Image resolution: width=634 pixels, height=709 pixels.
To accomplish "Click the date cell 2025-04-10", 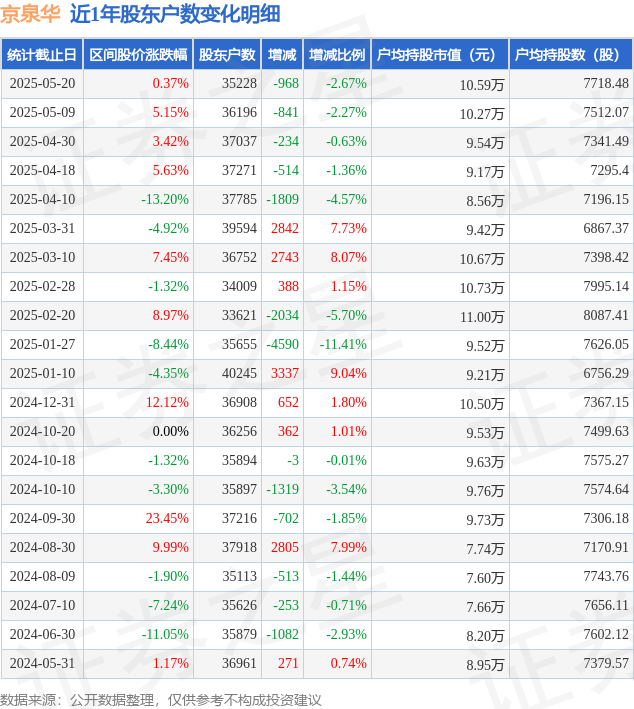I will 43,199.
